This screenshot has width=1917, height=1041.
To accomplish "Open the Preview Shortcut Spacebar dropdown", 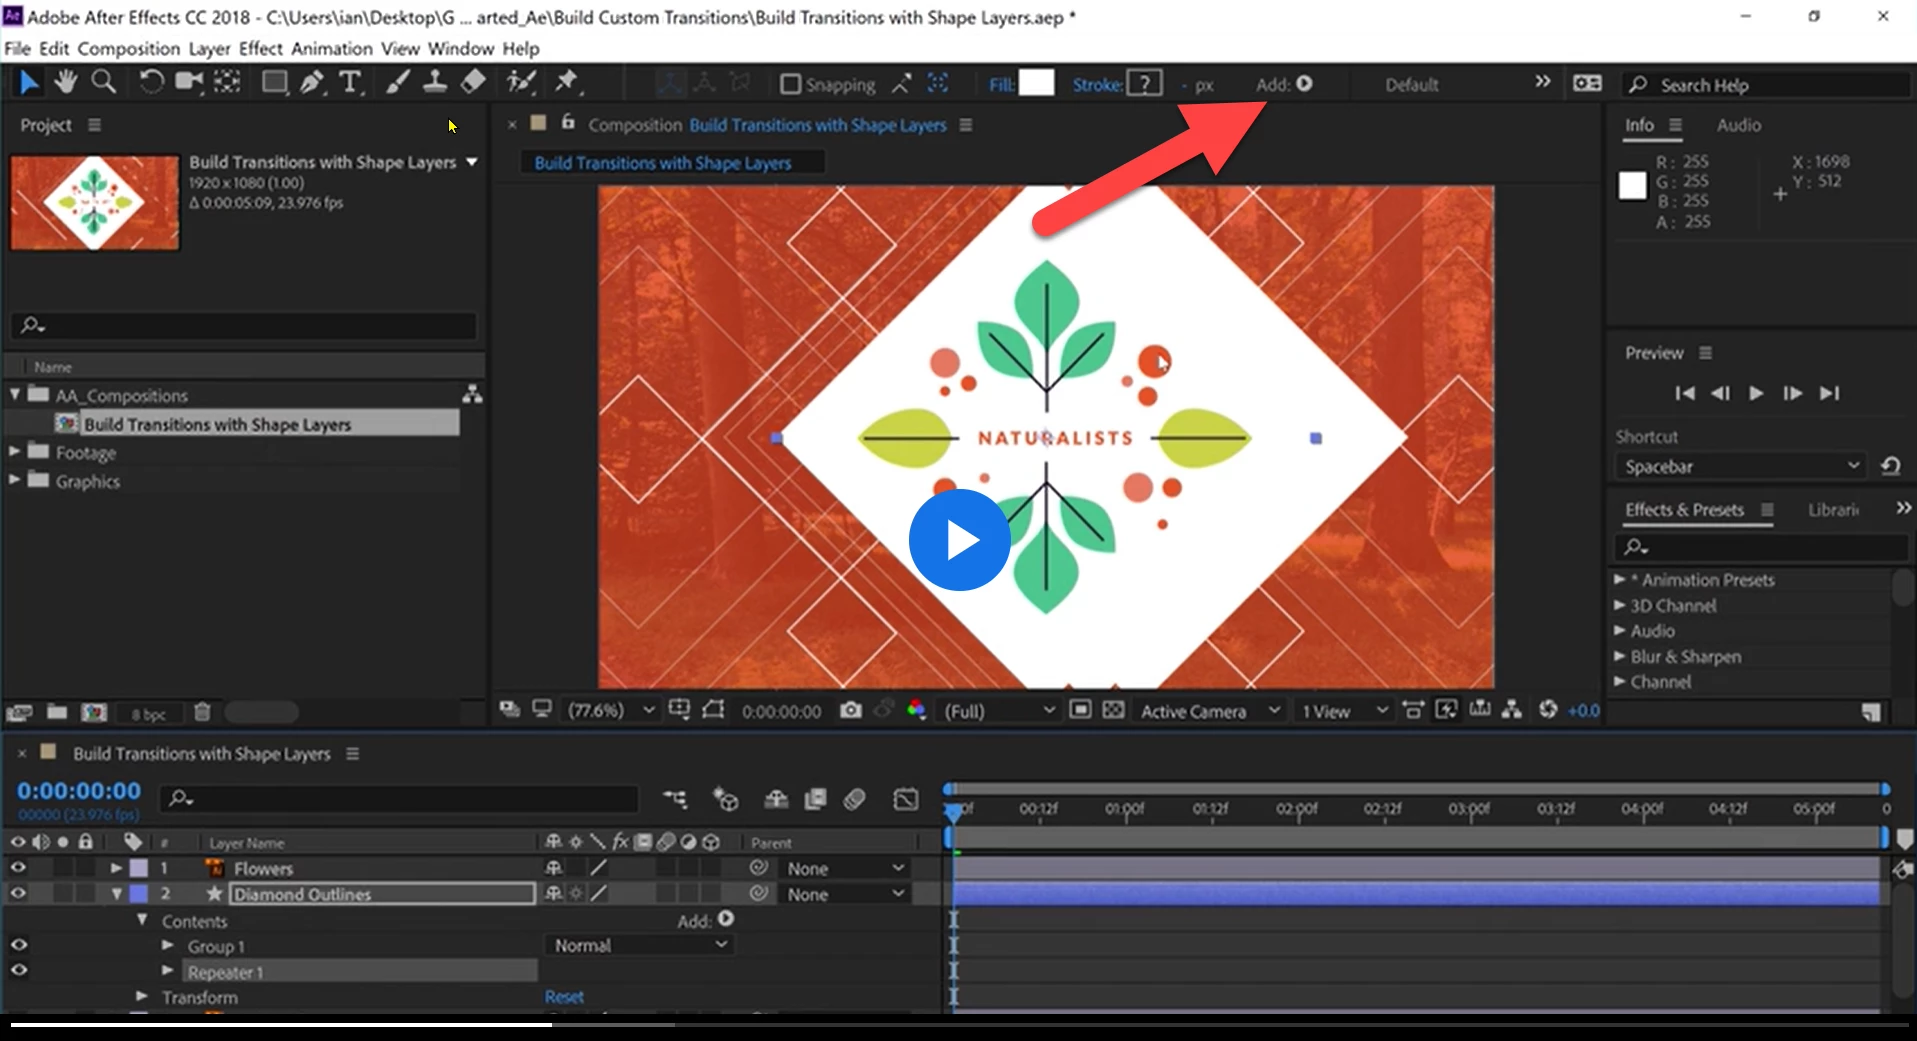I will point(1740,466).
